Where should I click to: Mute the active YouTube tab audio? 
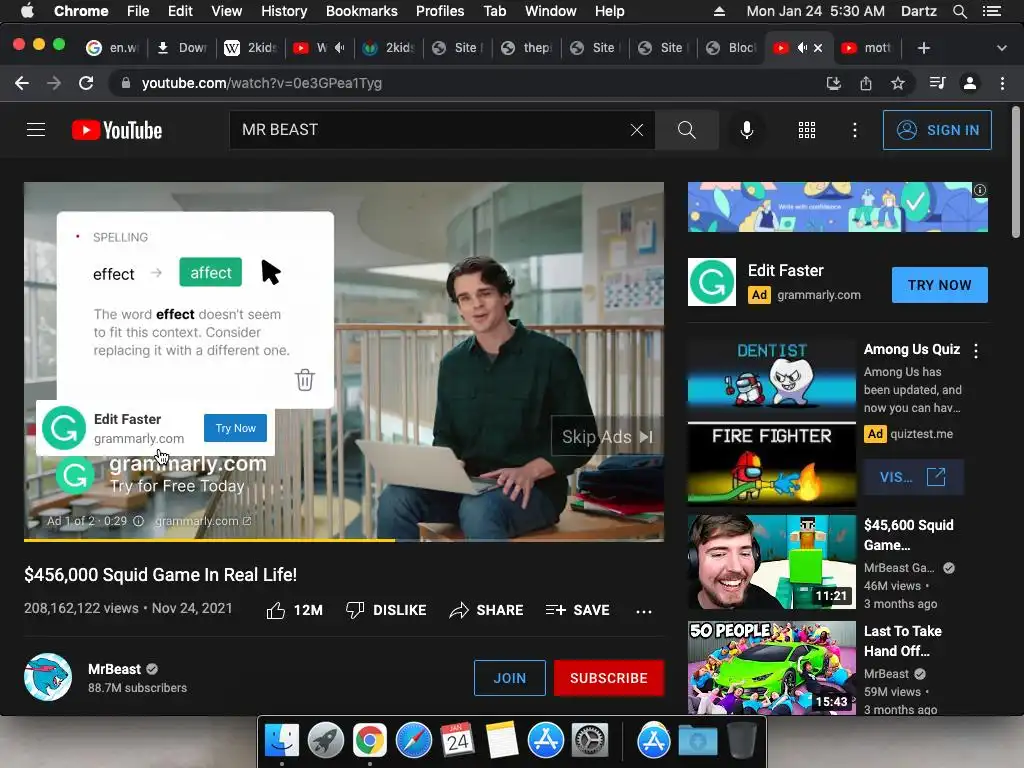(x=802, y=48)
